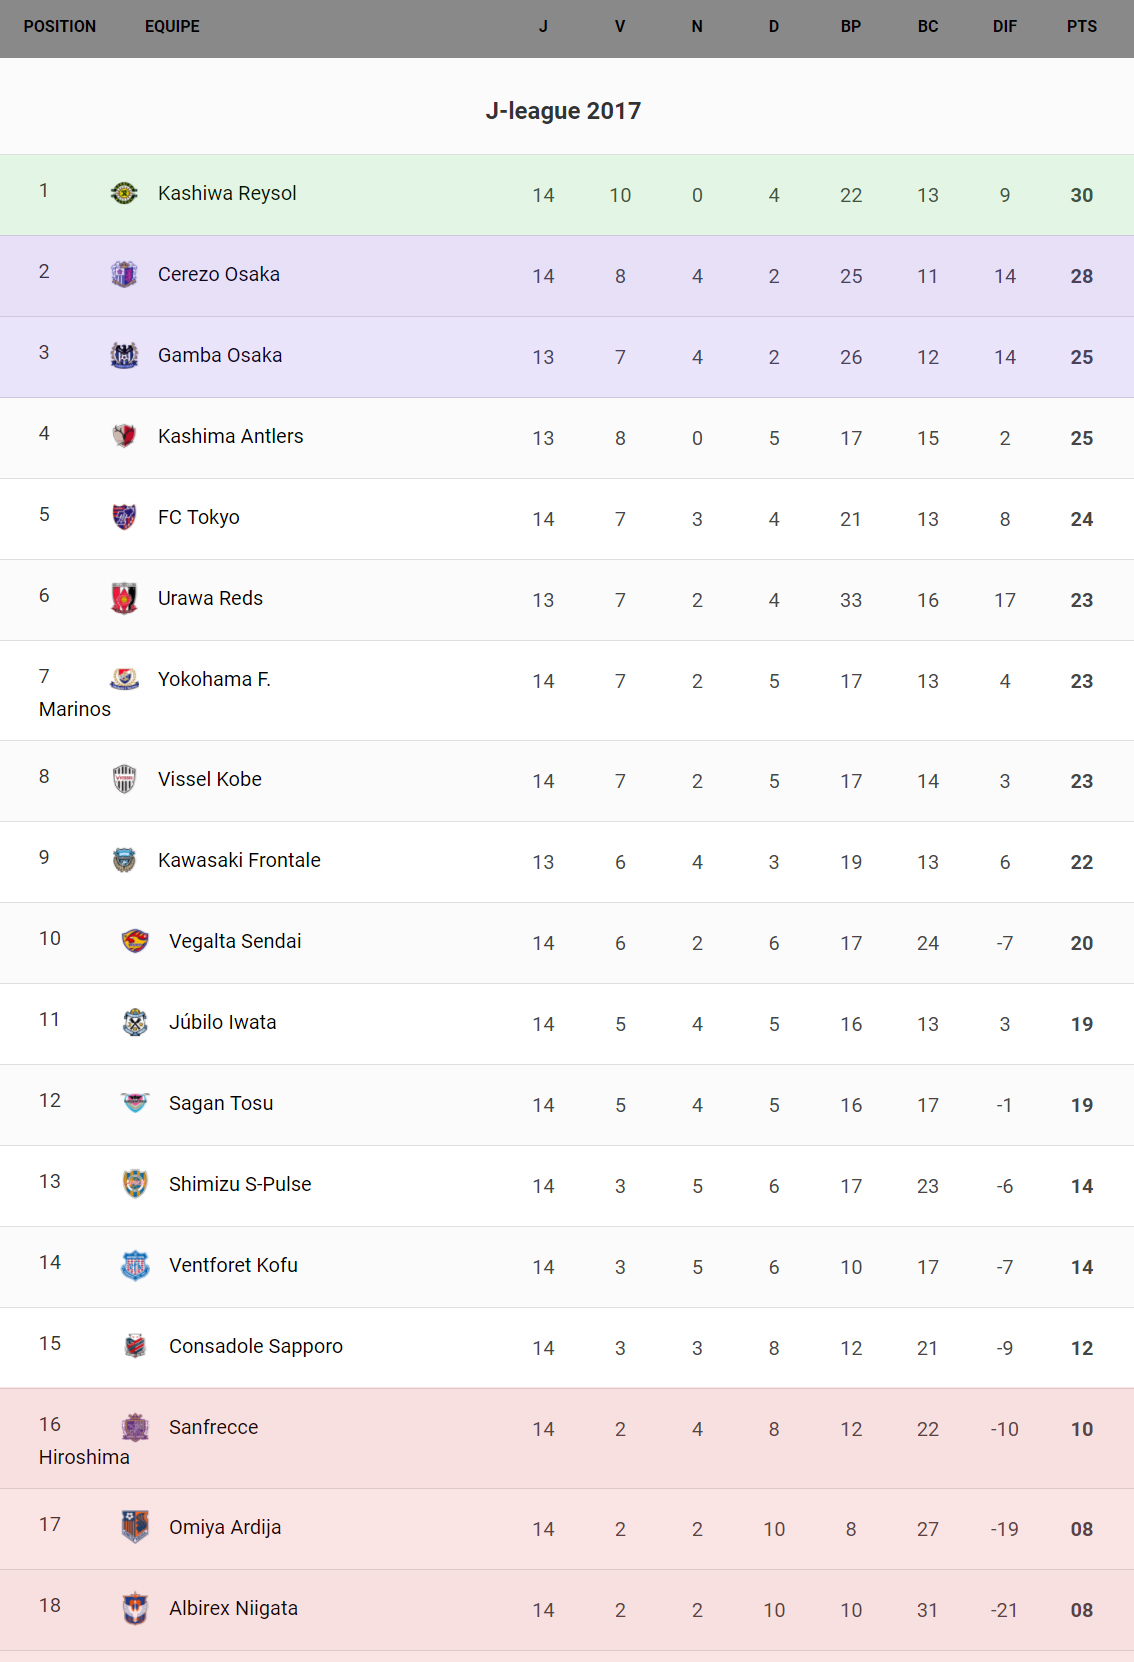This screenshot has width=1134, height=1662.
Task: Click the Kashima Antlers club badge
Action: tap(124, 436)
